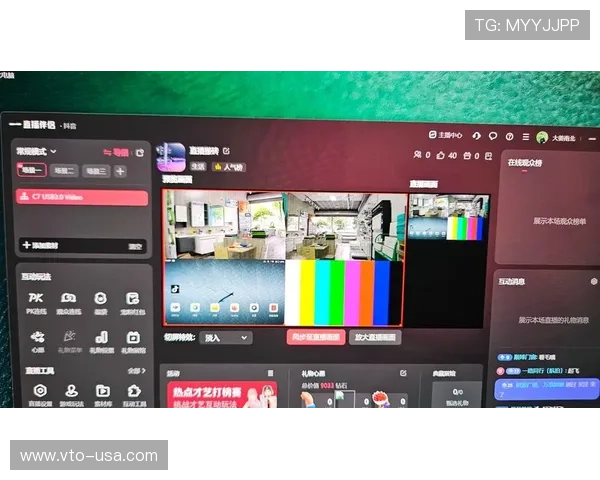Image resolution: width=600 pixels, height=480 pixels.
Task: Open the gift calendar tool at row end
Action: point(133,342)
